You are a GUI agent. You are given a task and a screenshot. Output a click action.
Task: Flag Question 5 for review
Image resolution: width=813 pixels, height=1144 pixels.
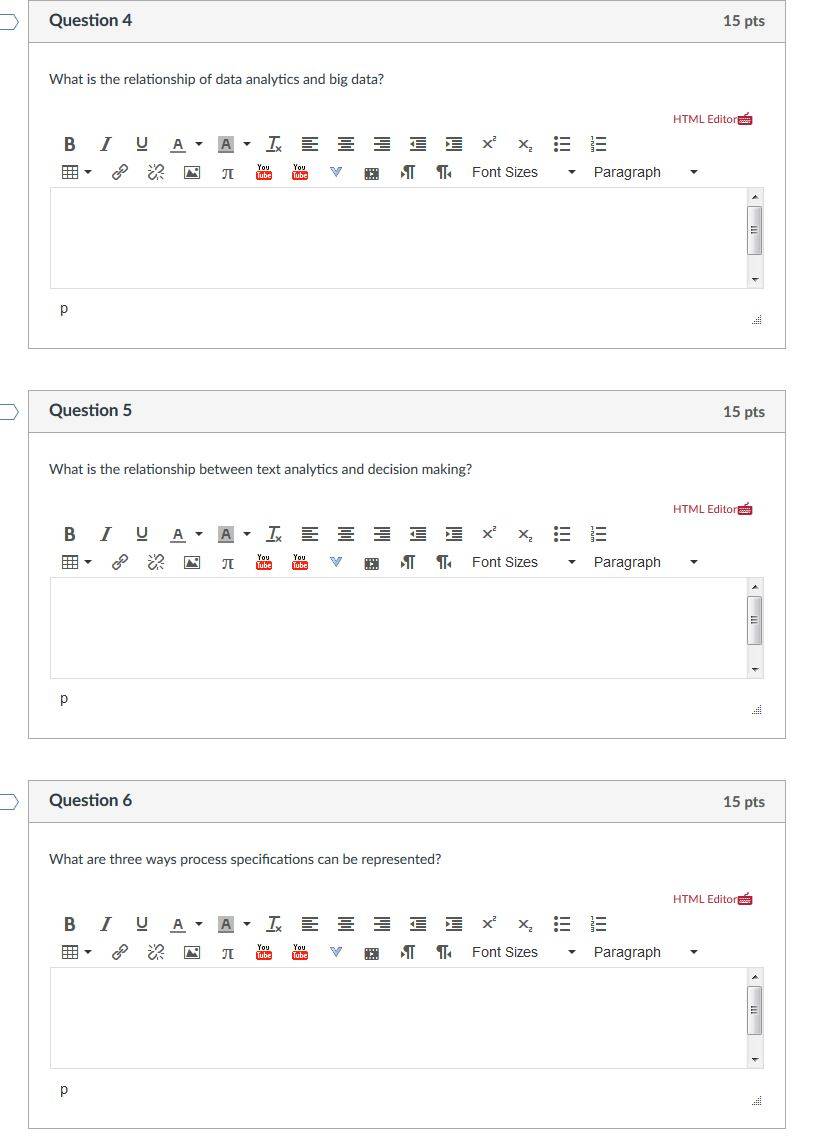coord(8,412)
